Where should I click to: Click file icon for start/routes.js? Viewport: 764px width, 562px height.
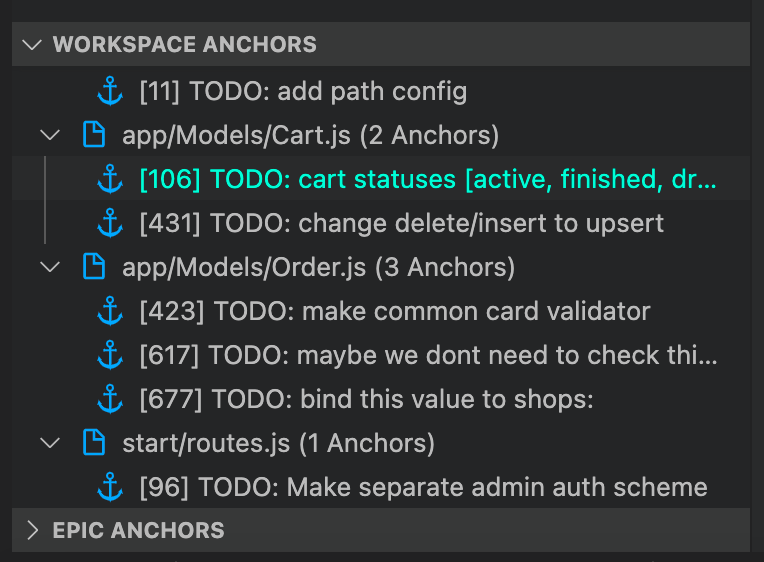point(93,443)
